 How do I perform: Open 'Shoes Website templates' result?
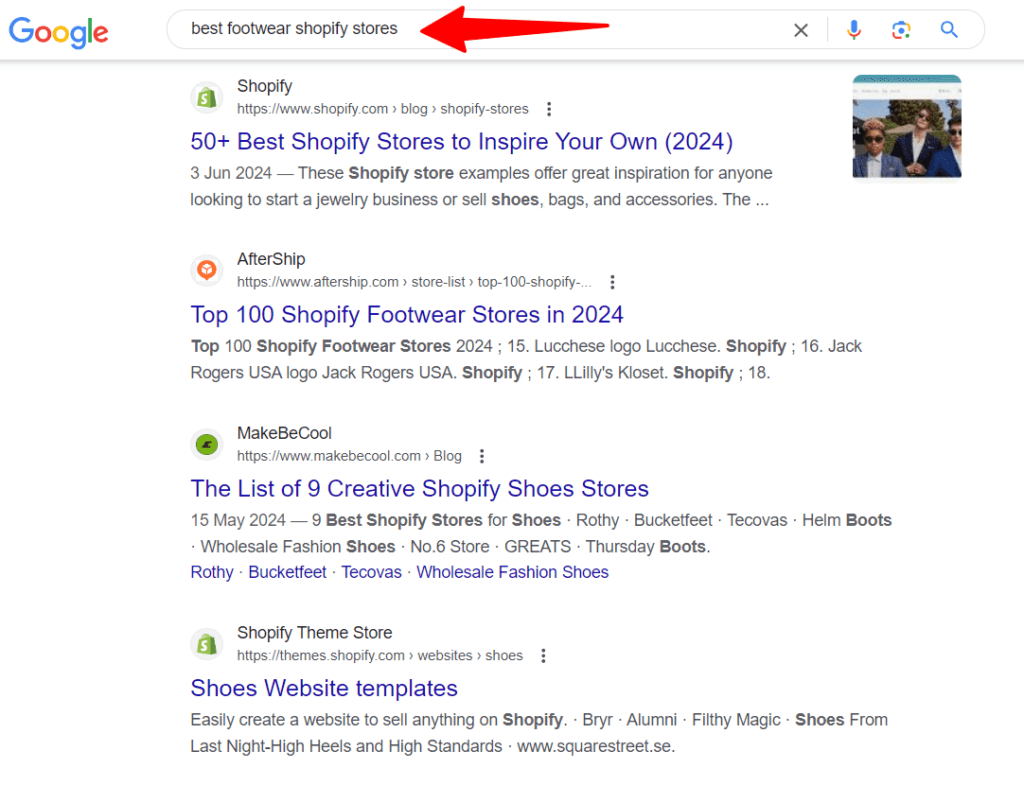324,689
